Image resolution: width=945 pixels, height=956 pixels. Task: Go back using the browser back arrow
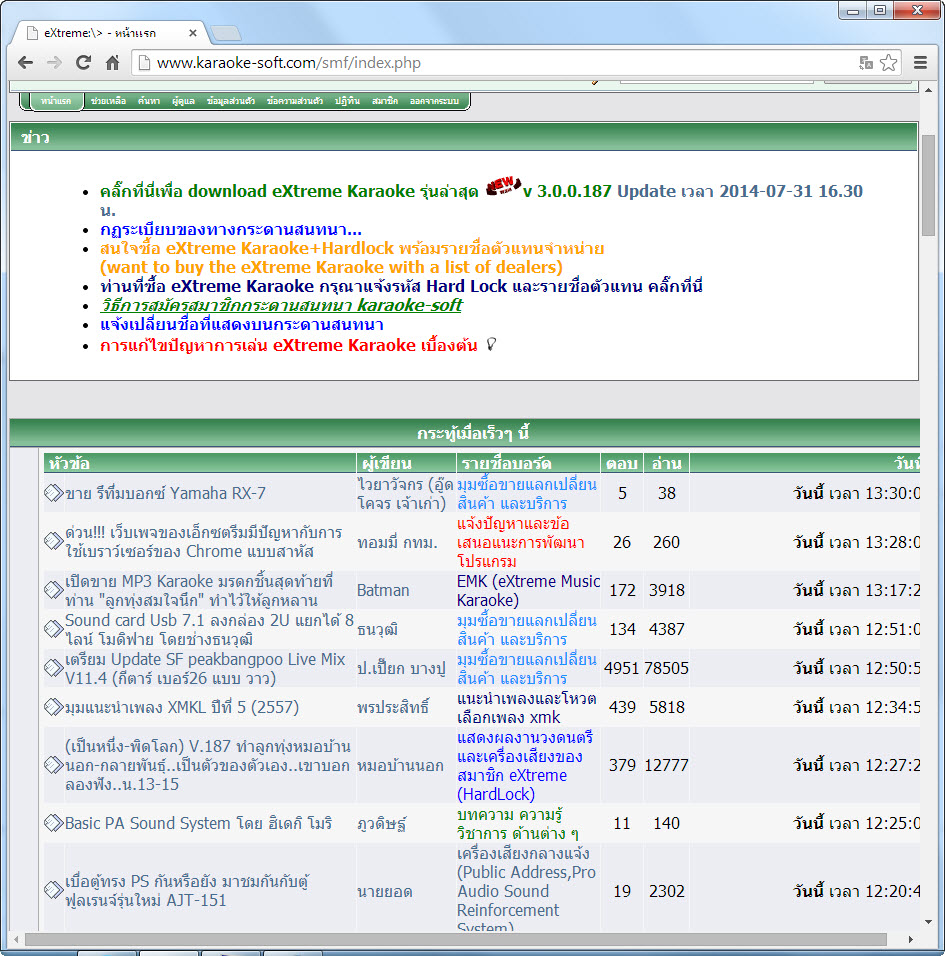point(26,62)
